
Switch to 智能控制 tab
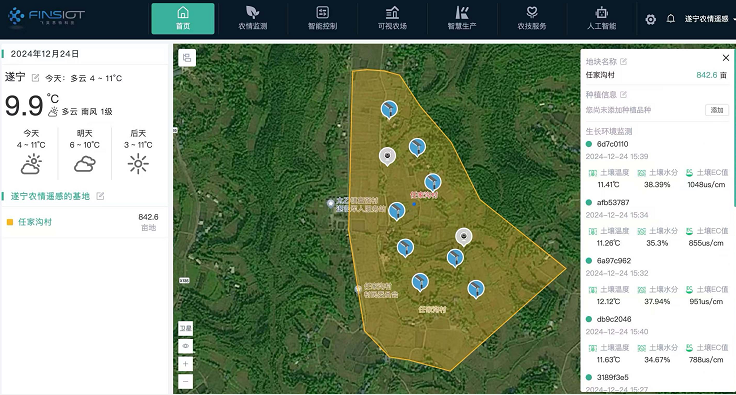coord(322,18)
